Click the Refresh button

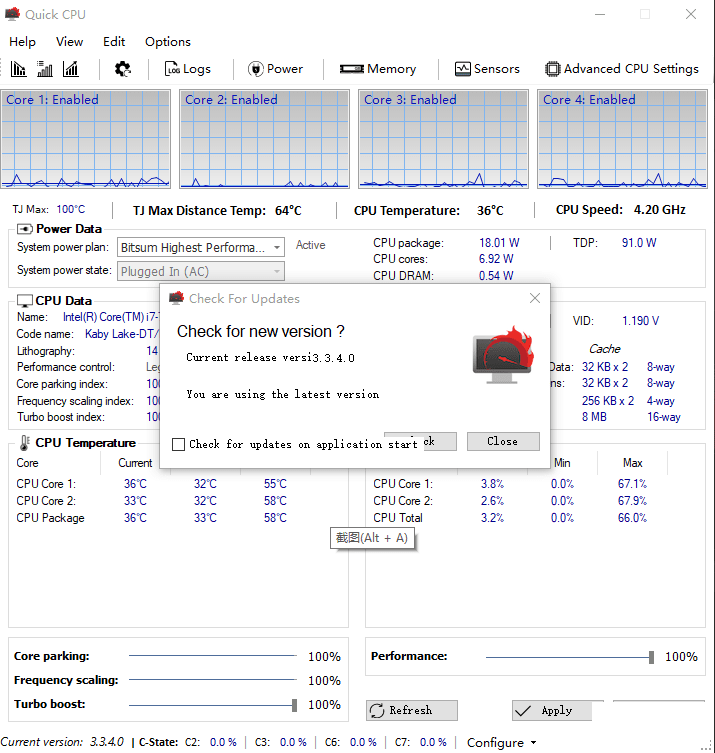tap(412, 710)
